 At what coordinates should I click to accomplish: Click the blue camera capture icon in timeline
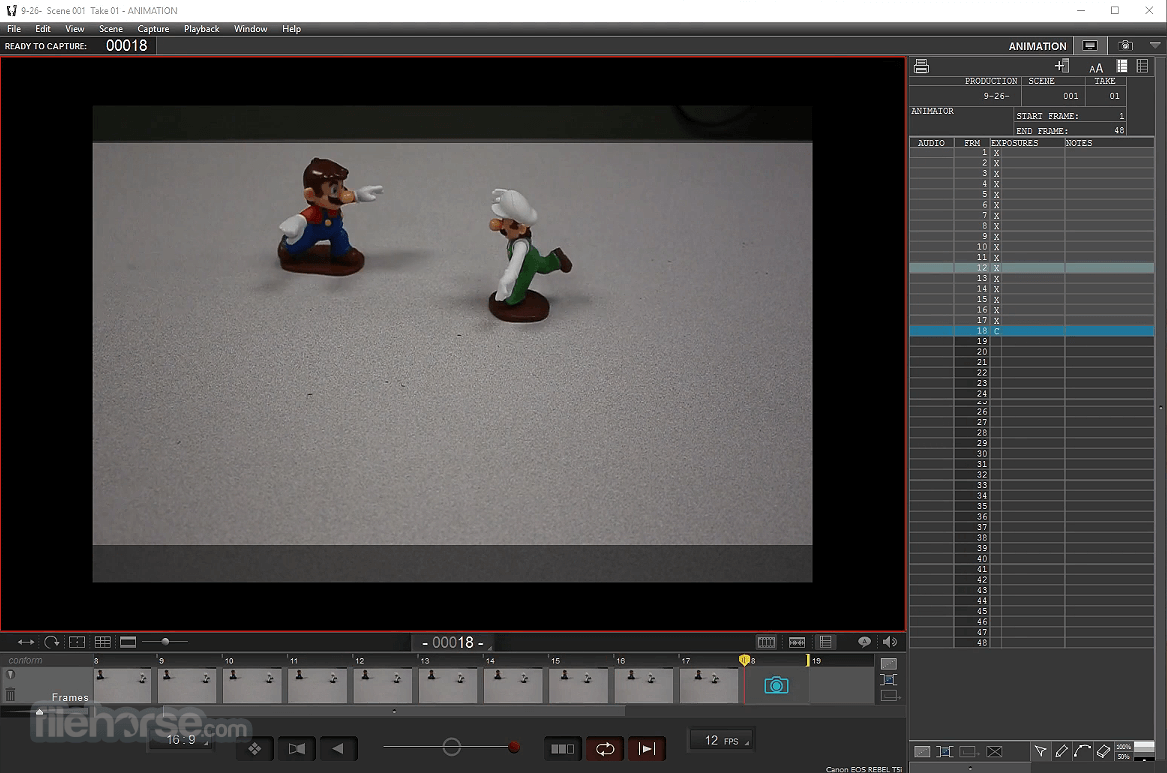[776, 685]
